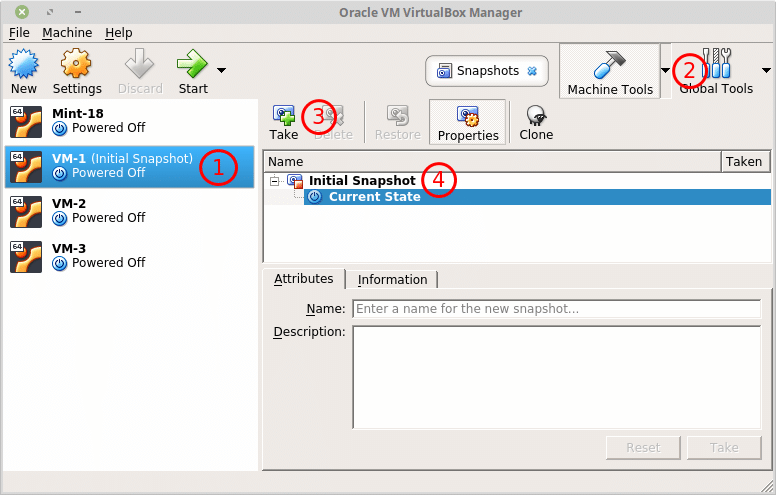776x495 pixels.
Task: Click the Restore snapshot toolbar icon
Action: click(397, 115)
